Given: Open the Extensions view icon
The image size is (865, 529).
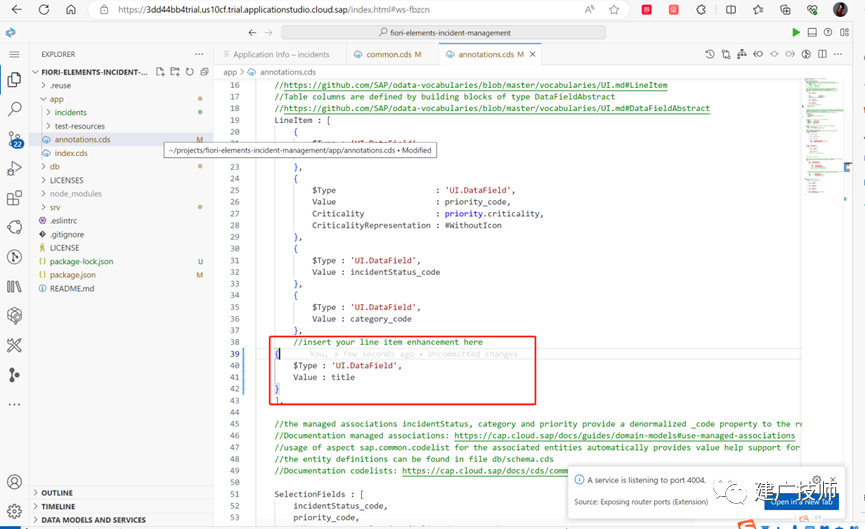Looking at the screenshot, I should (x=14, y=197).
